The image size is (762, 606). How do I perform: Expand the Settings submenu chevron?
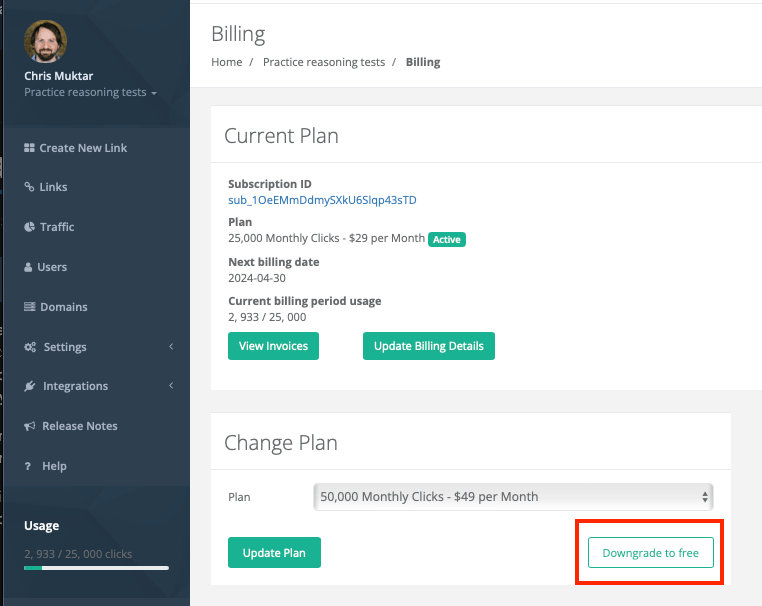click(171, 347)
